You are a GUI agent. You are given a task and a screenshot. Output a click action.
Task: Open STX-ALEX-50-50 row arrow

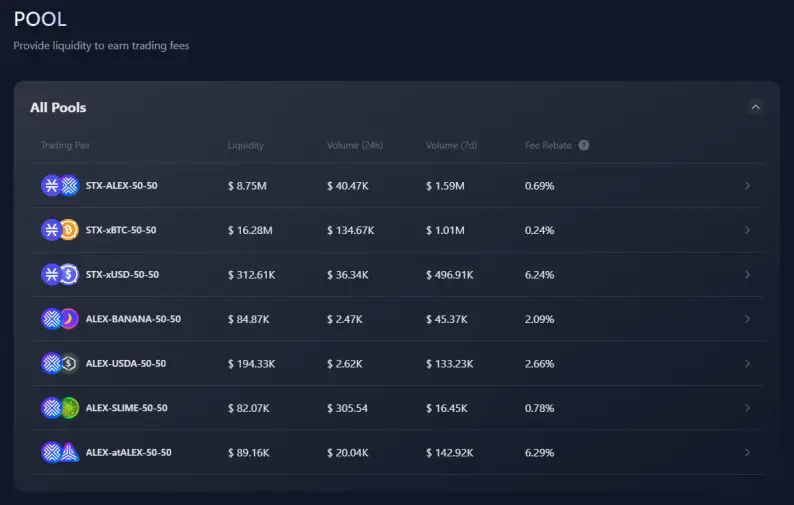click(747, 186)
